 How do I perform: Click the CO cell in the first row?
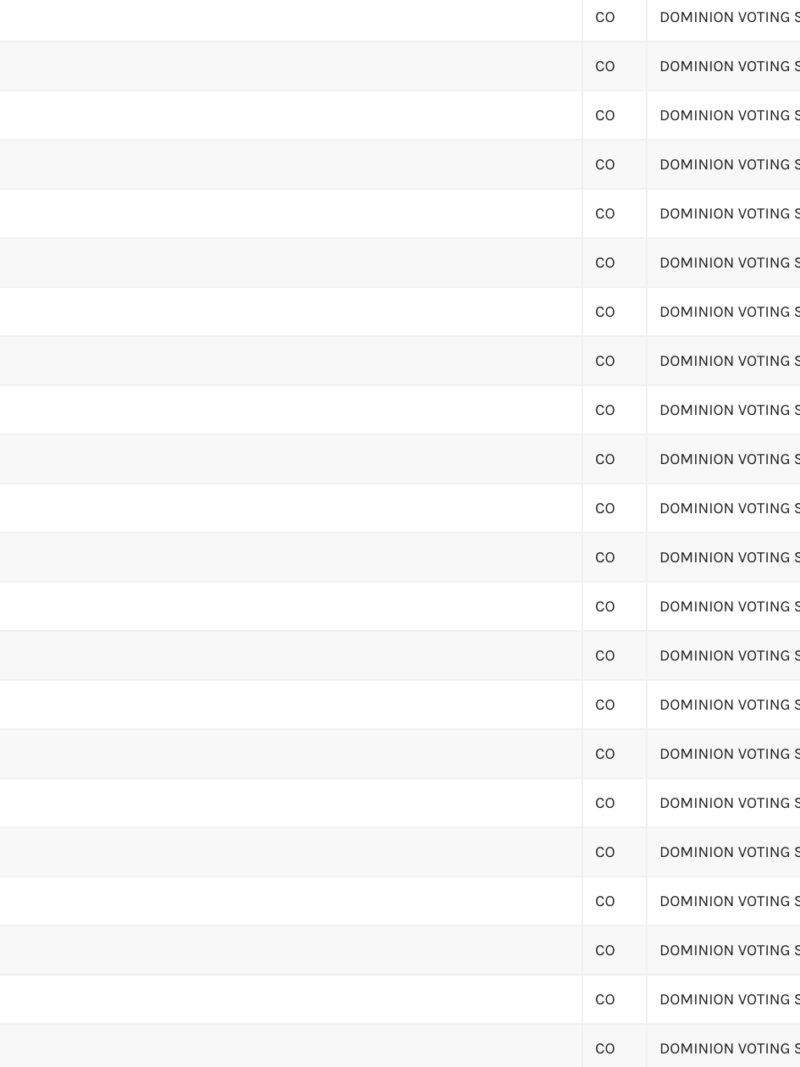tap(604, 17)
